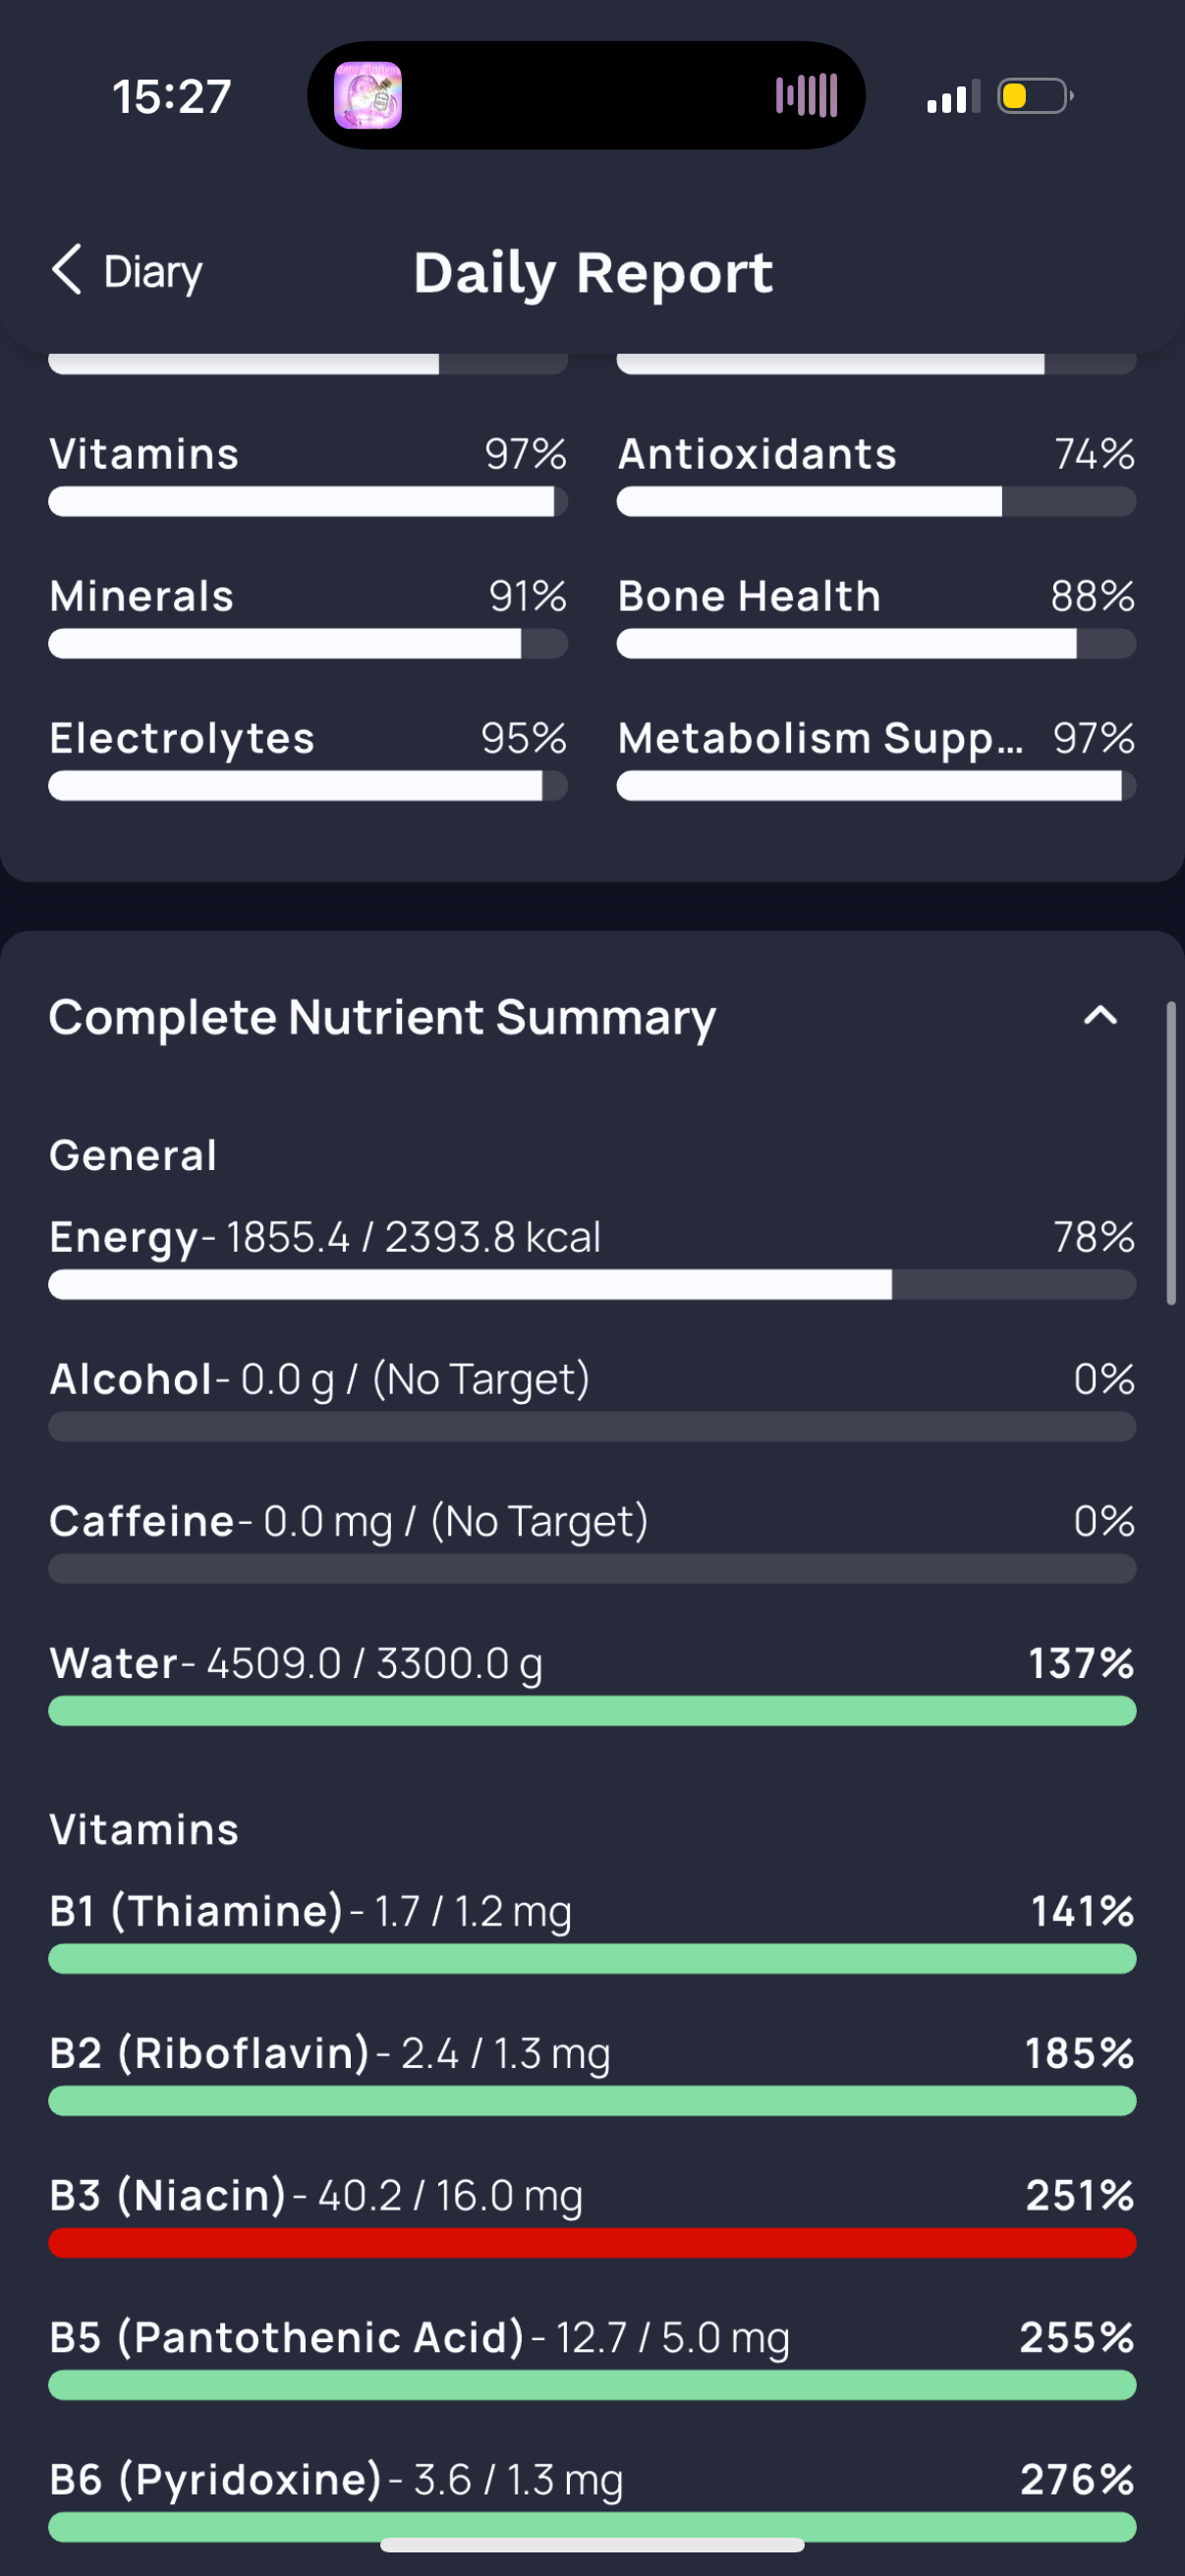Tap the back chevron beside Diary
The width and height of the screenshot is (1185, 2576).
[66, 270]
